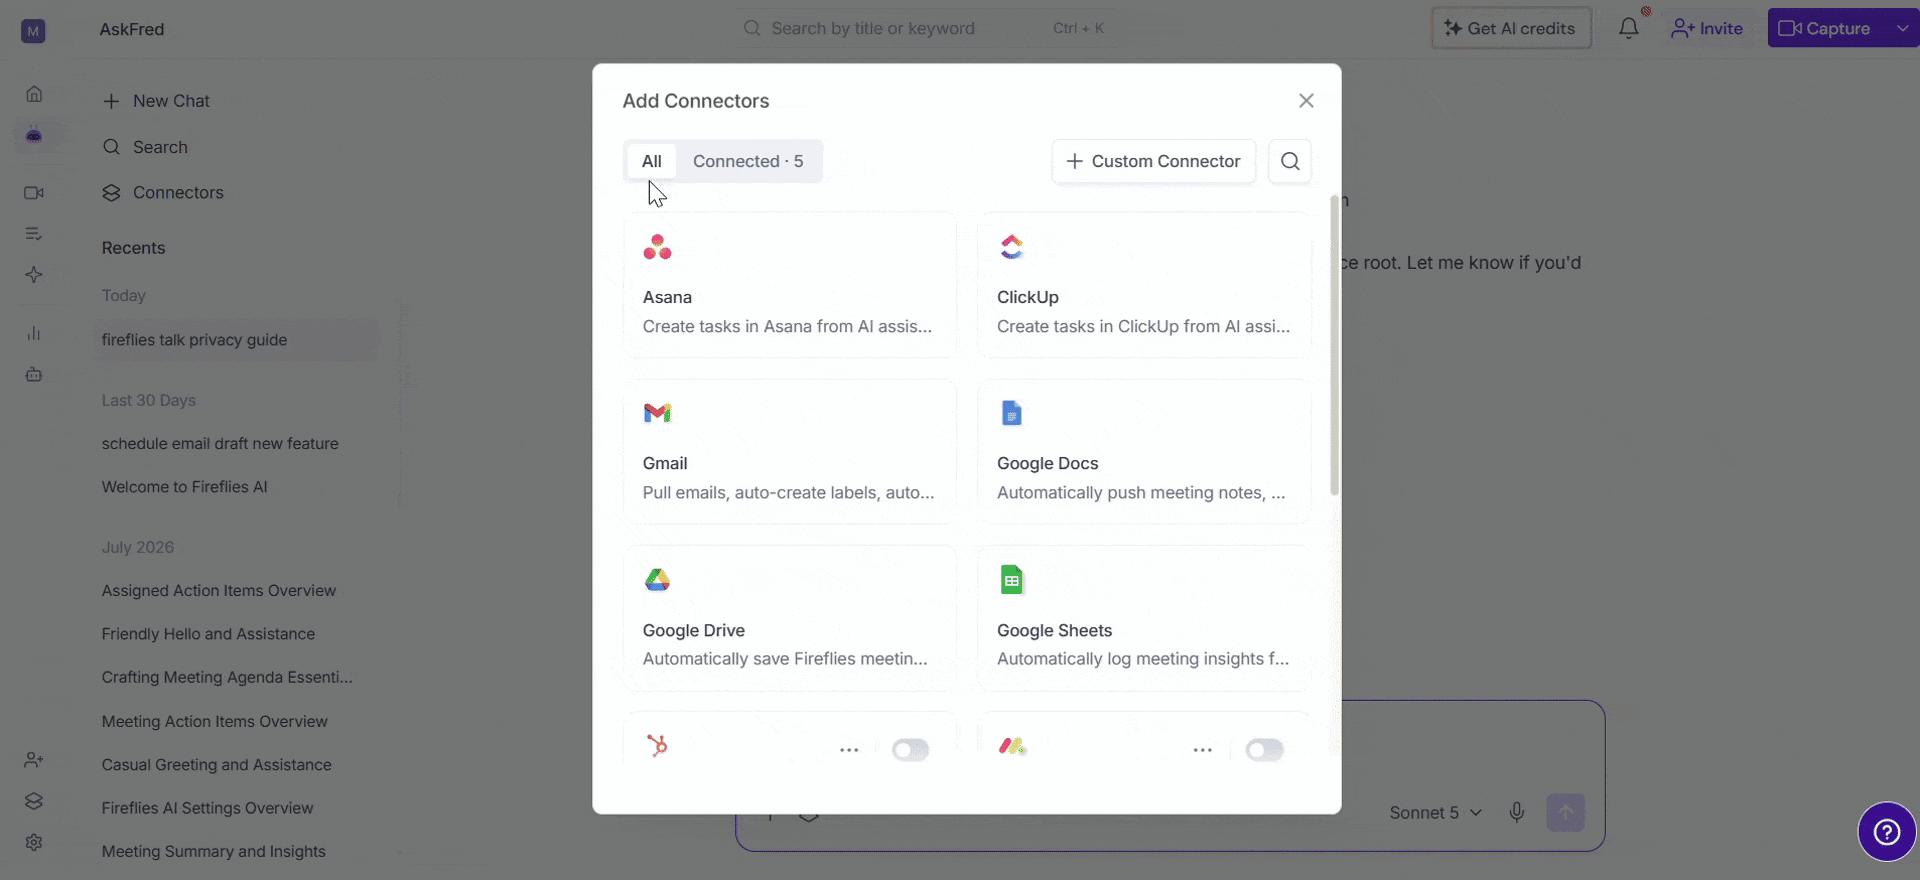The height and width of the screenshot is (880, 1920).
Task: Open integrations layers icon at sidebar bottom
Action: coord(34,801)
